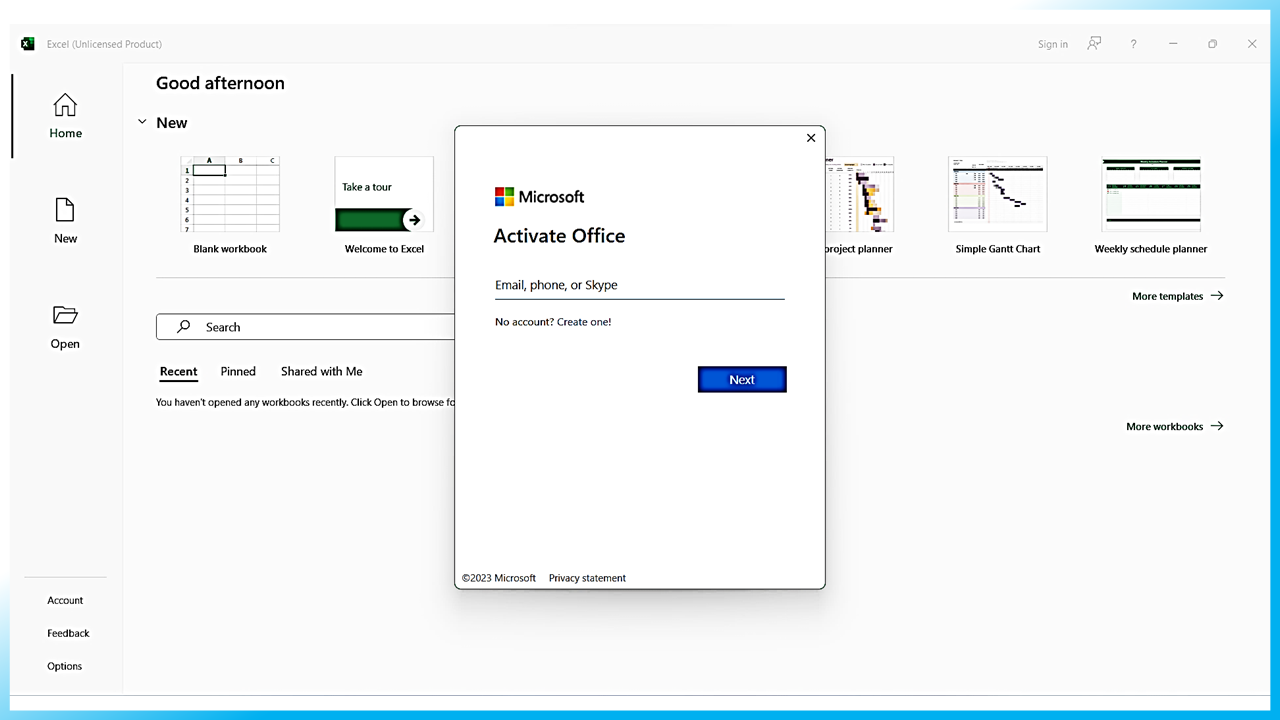This screenshot has width=1280, height=720.
Task: Open the Blank workbook template thumbnail
Action: click(230, 194)
